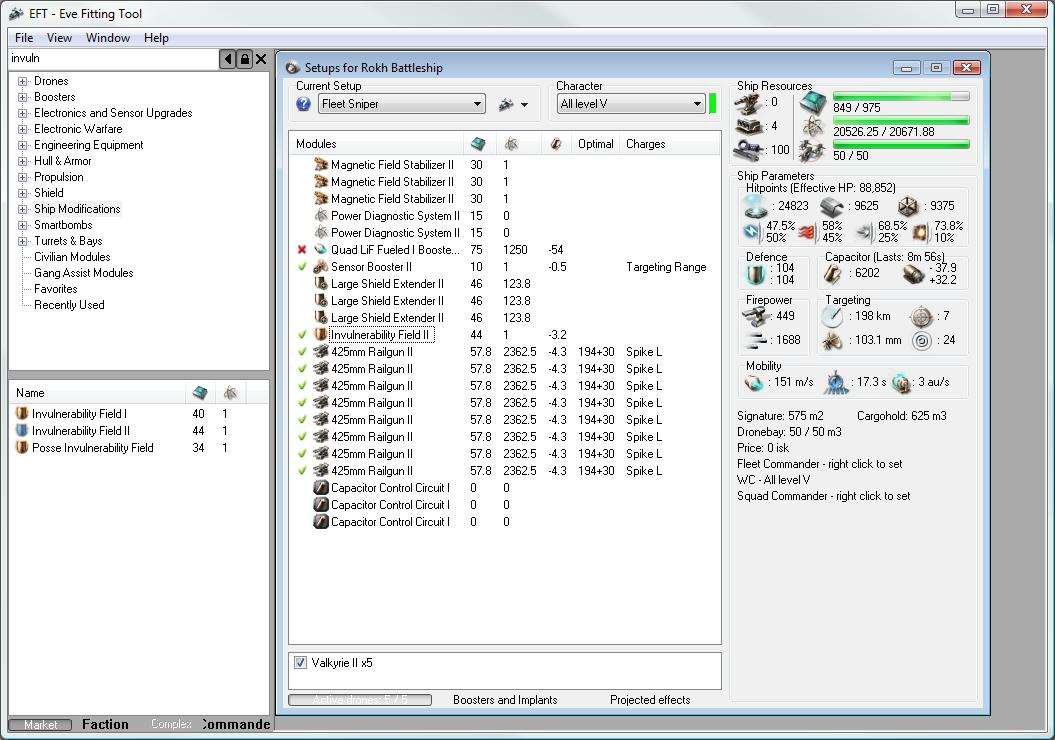
Task: Open the Character dropdown showing All level V
Action: pos(630,104)
